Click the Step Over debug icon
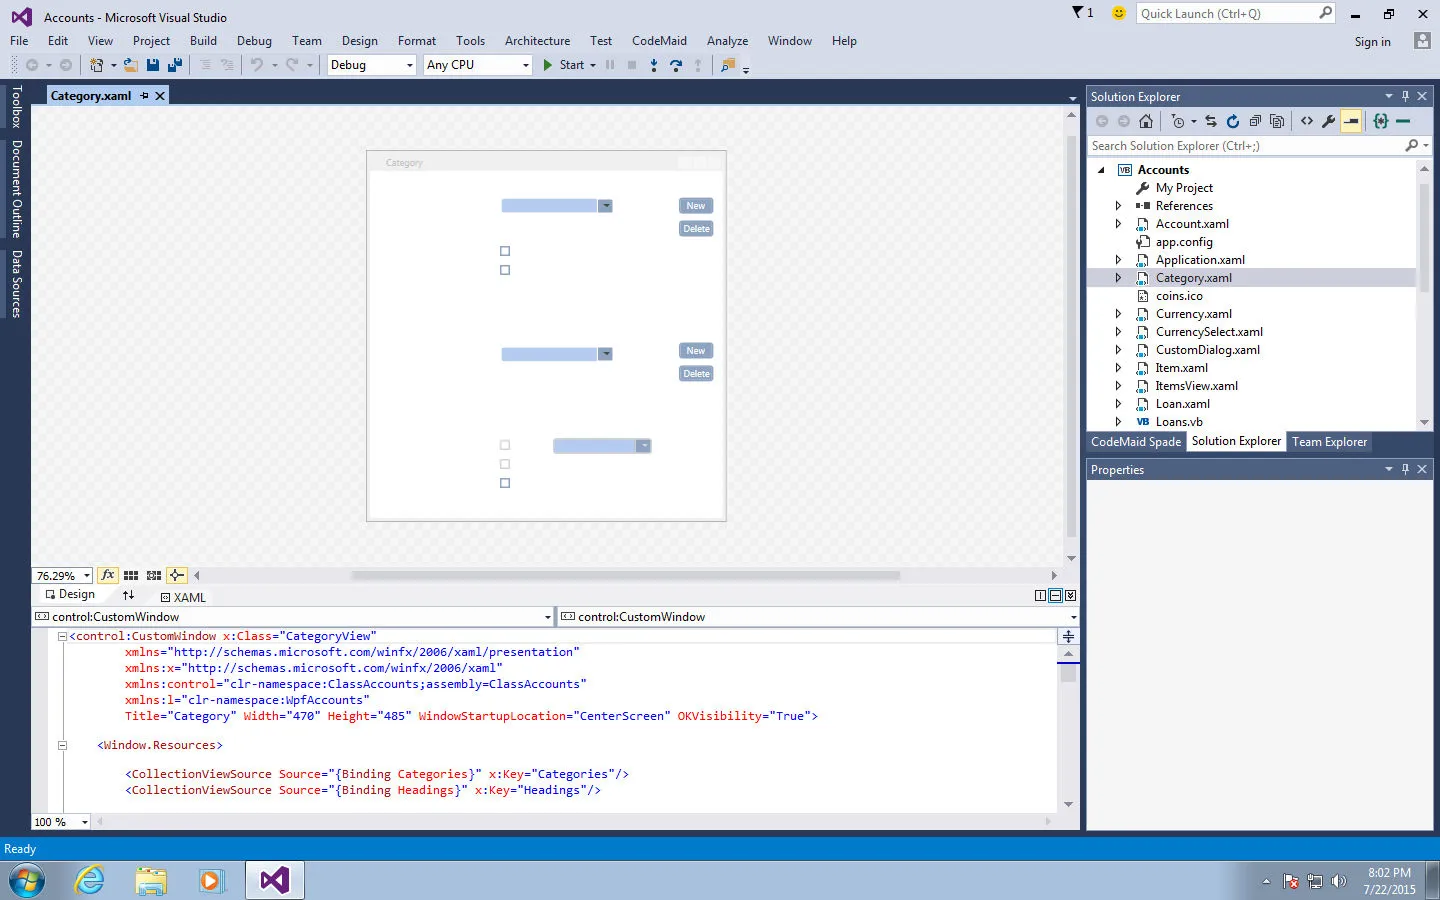Viewport: 1440px width, 900px height. point(676,65)
